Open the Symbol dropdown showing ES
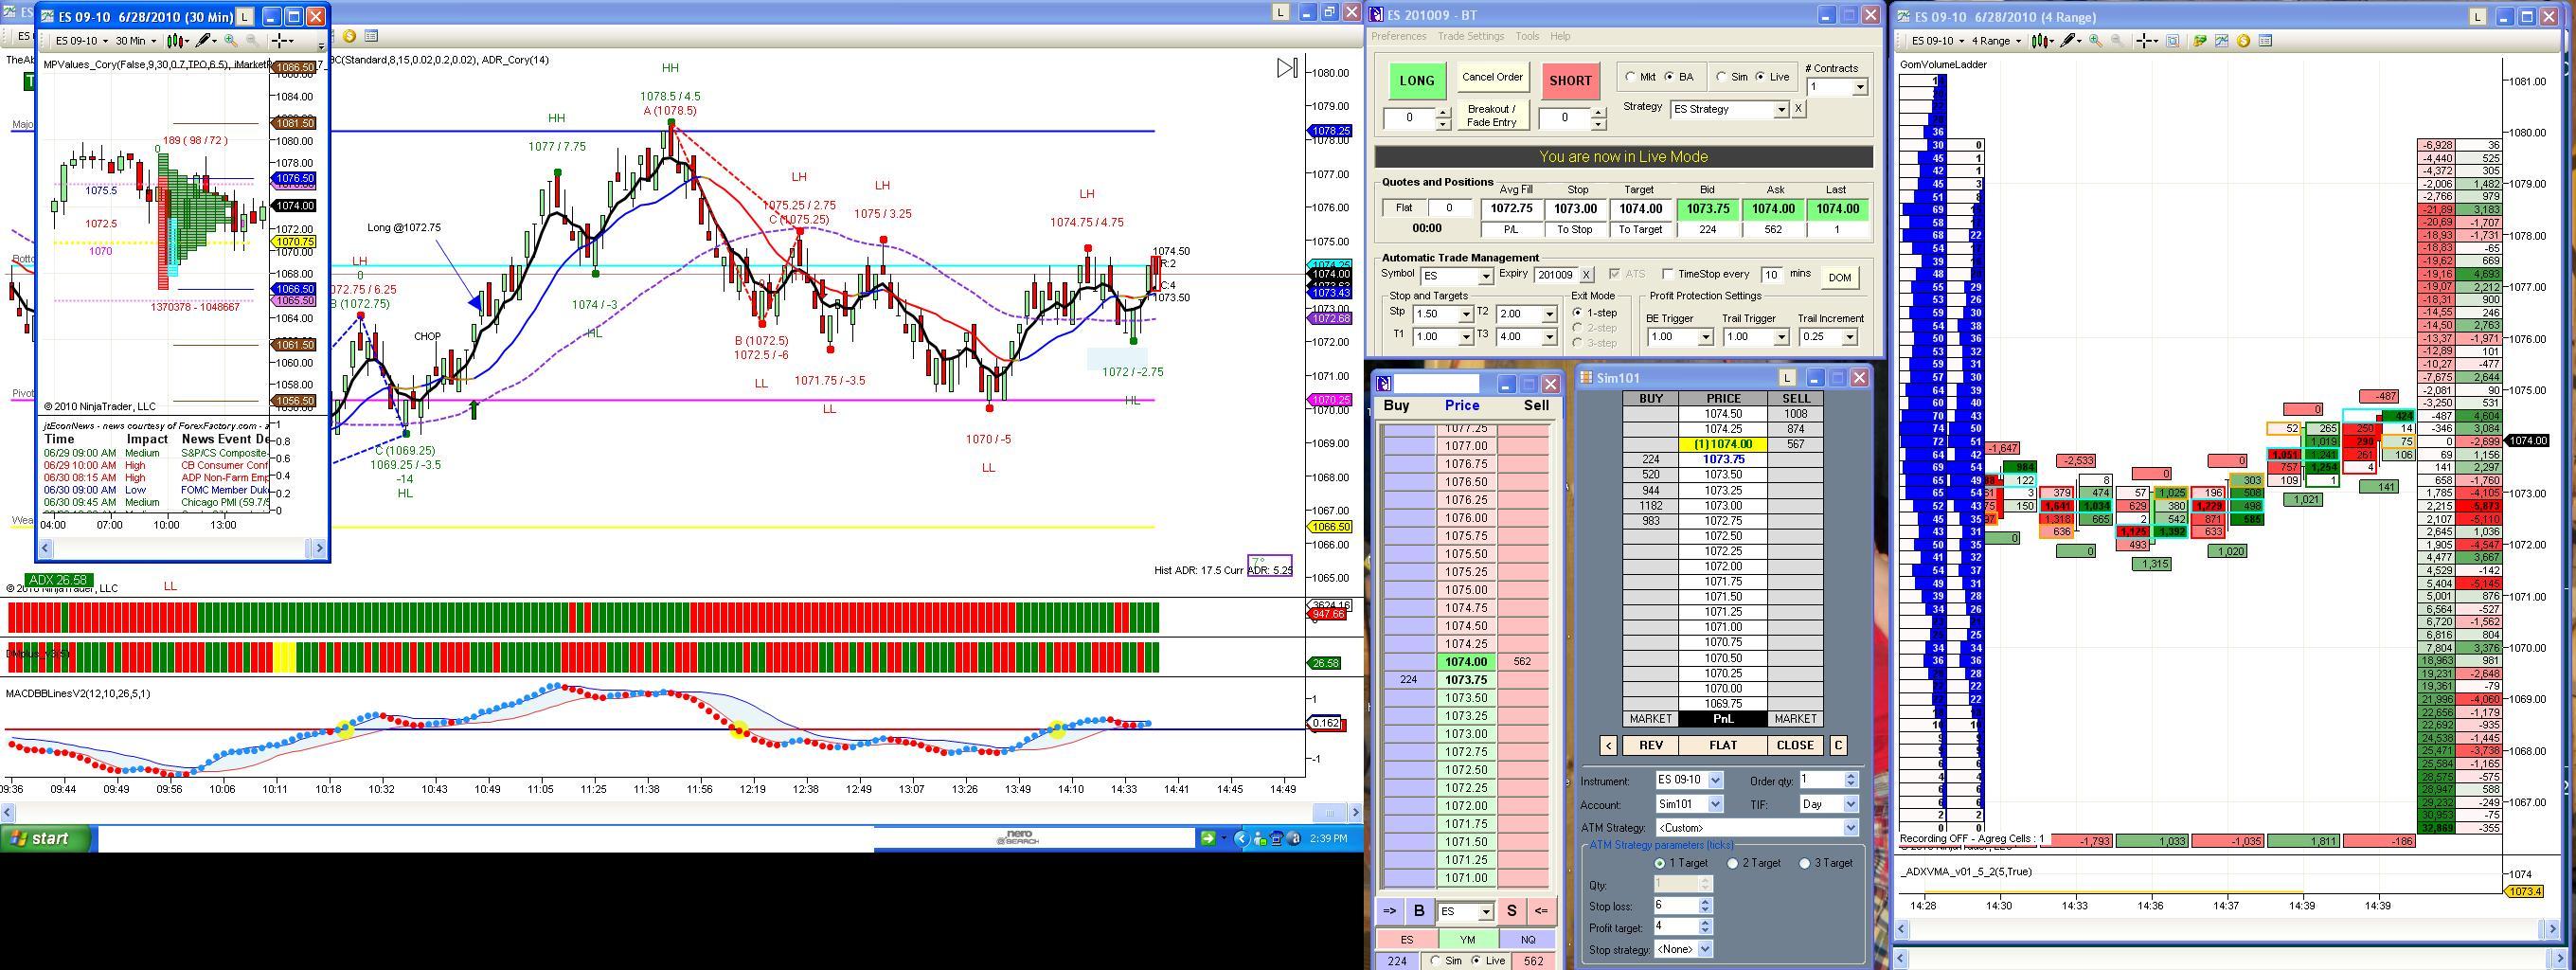This screenshot has height=970, width=2576. pyautogui.click(x=1485, y=276)
